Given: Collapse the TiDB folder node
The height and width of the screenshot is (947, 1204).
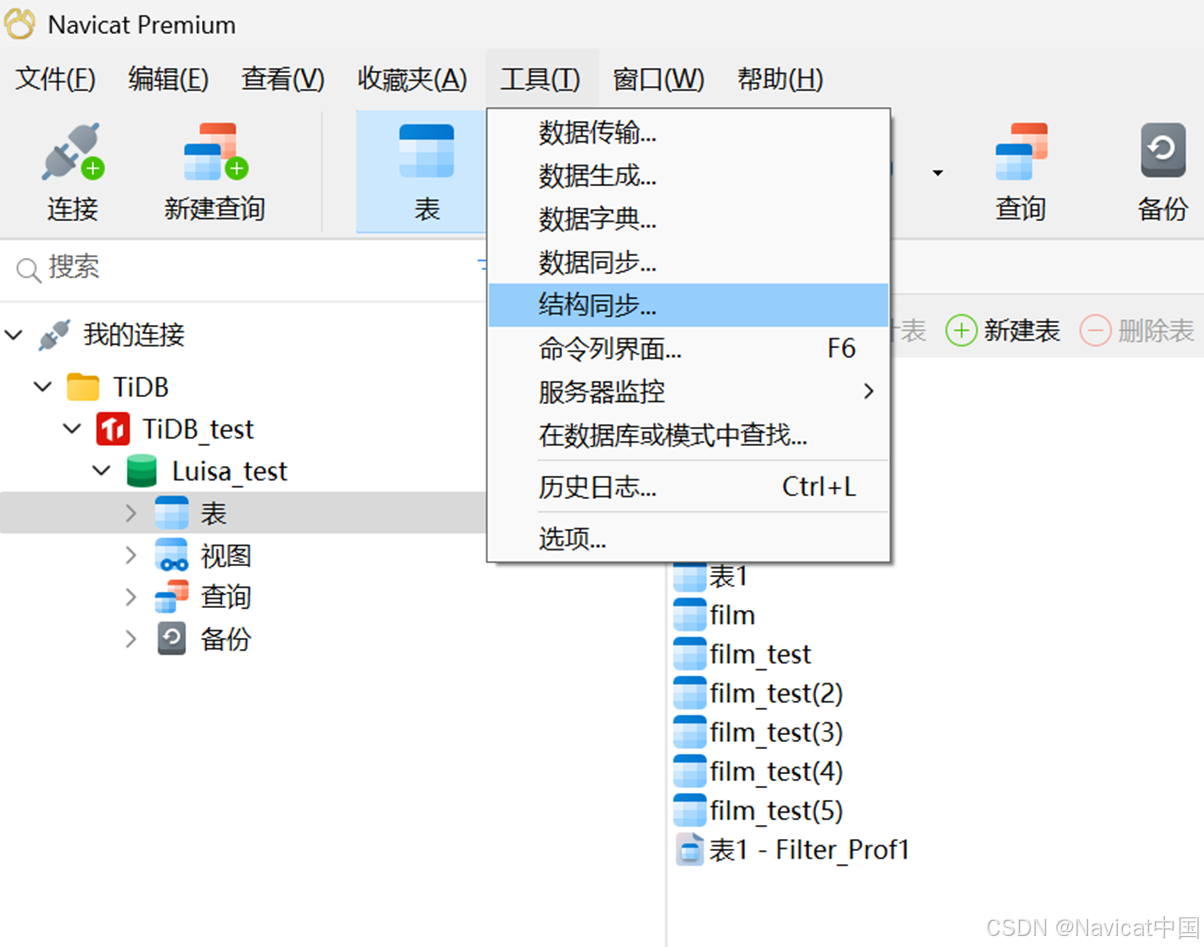Looking at the screenshot, I should tap(43, 387).
